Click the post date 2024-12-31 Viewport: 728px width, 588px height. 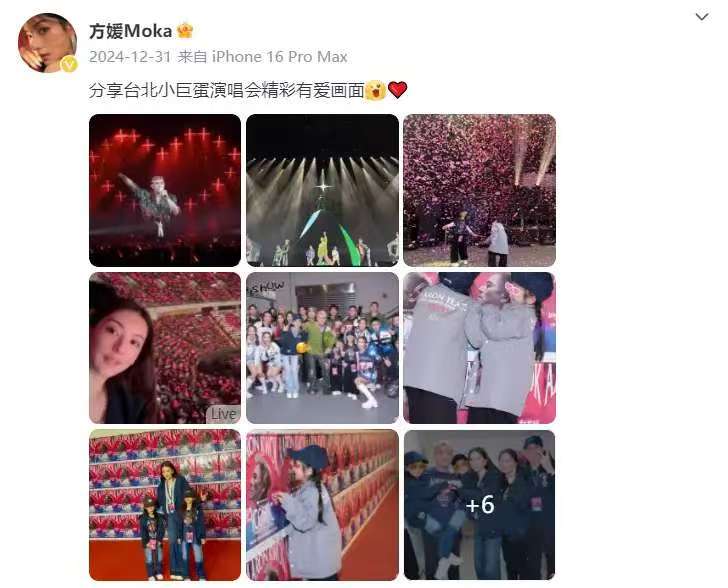tap(130, 57)
